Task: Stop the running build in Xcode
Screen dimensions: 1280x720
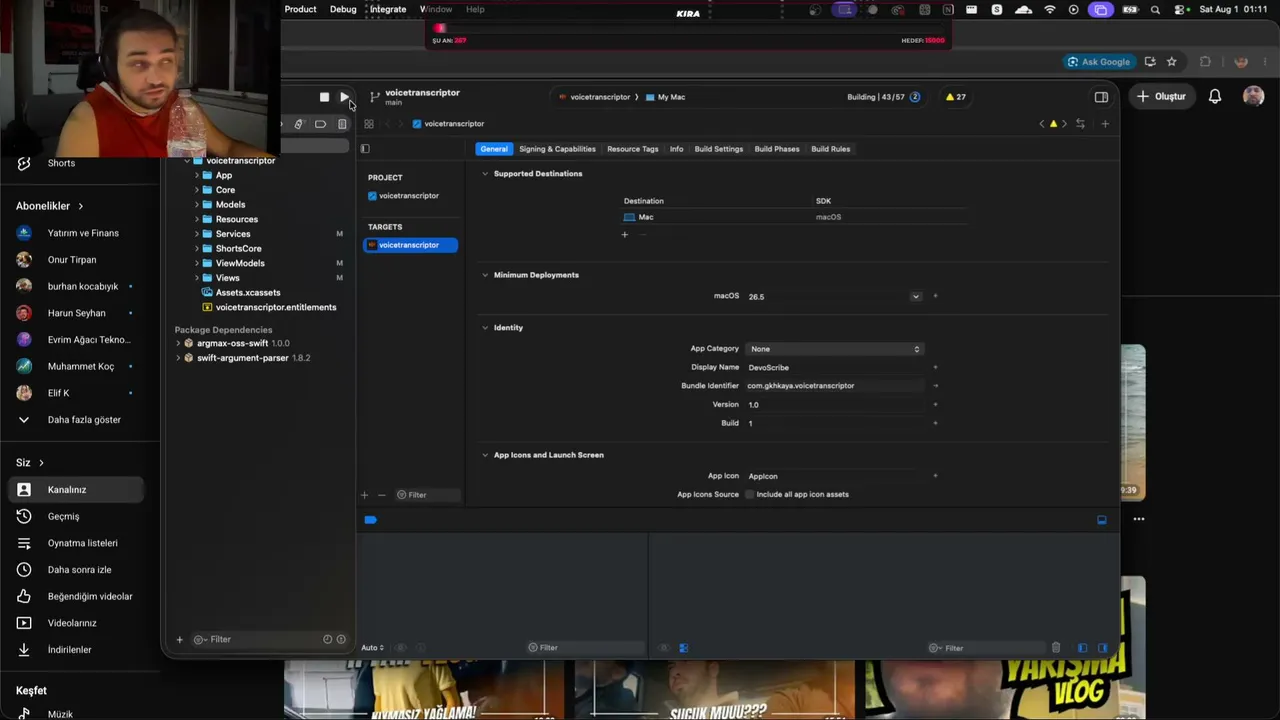Action: (x=324, y=97)
